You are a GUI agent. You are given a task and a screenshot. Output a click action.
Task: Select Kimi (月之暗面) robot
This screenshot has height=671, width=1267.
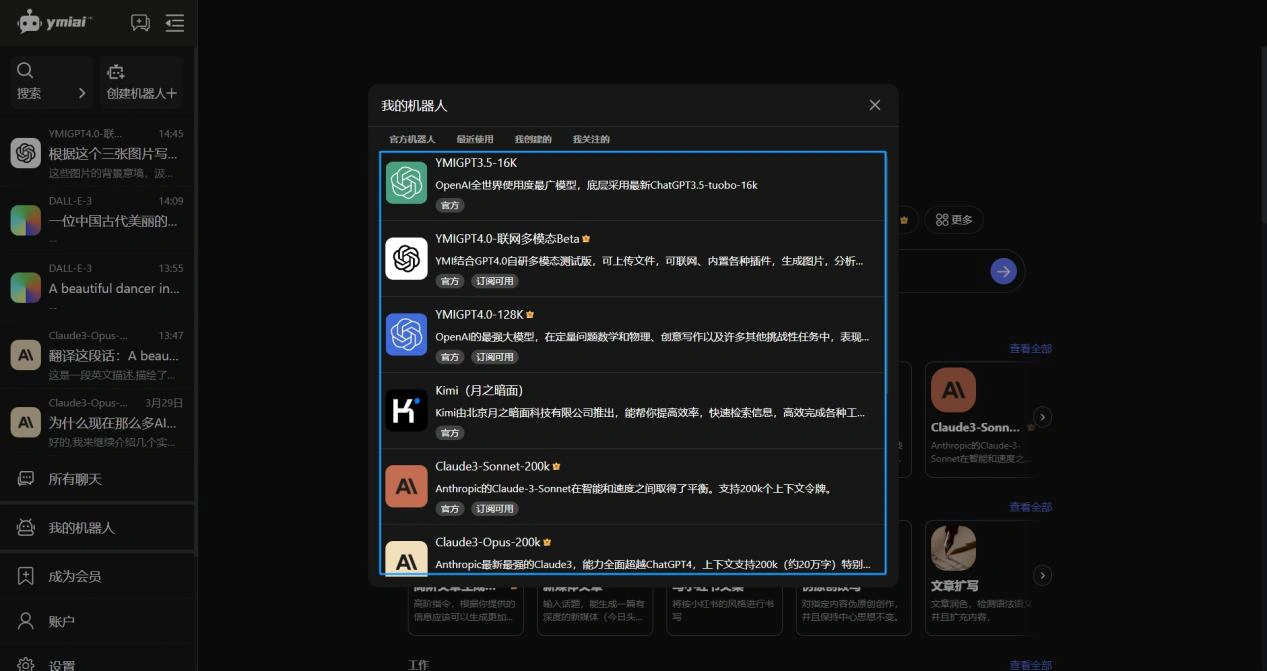(x=633, y=411)
